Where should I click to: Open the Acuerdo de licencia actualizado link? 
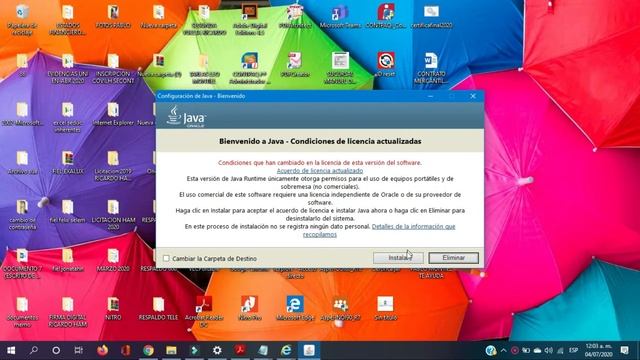320,171
